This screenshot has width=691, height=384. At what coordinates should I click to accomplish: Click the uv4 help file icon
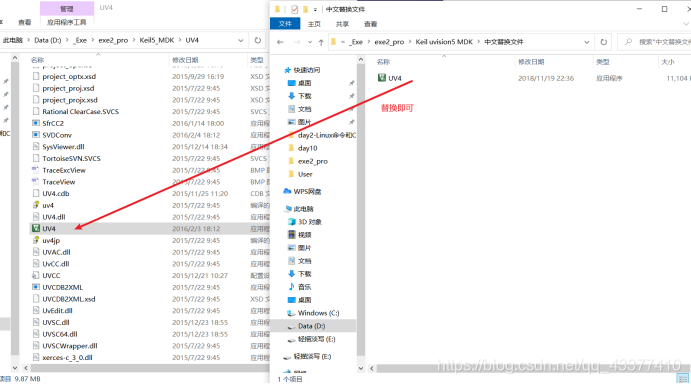36,205
